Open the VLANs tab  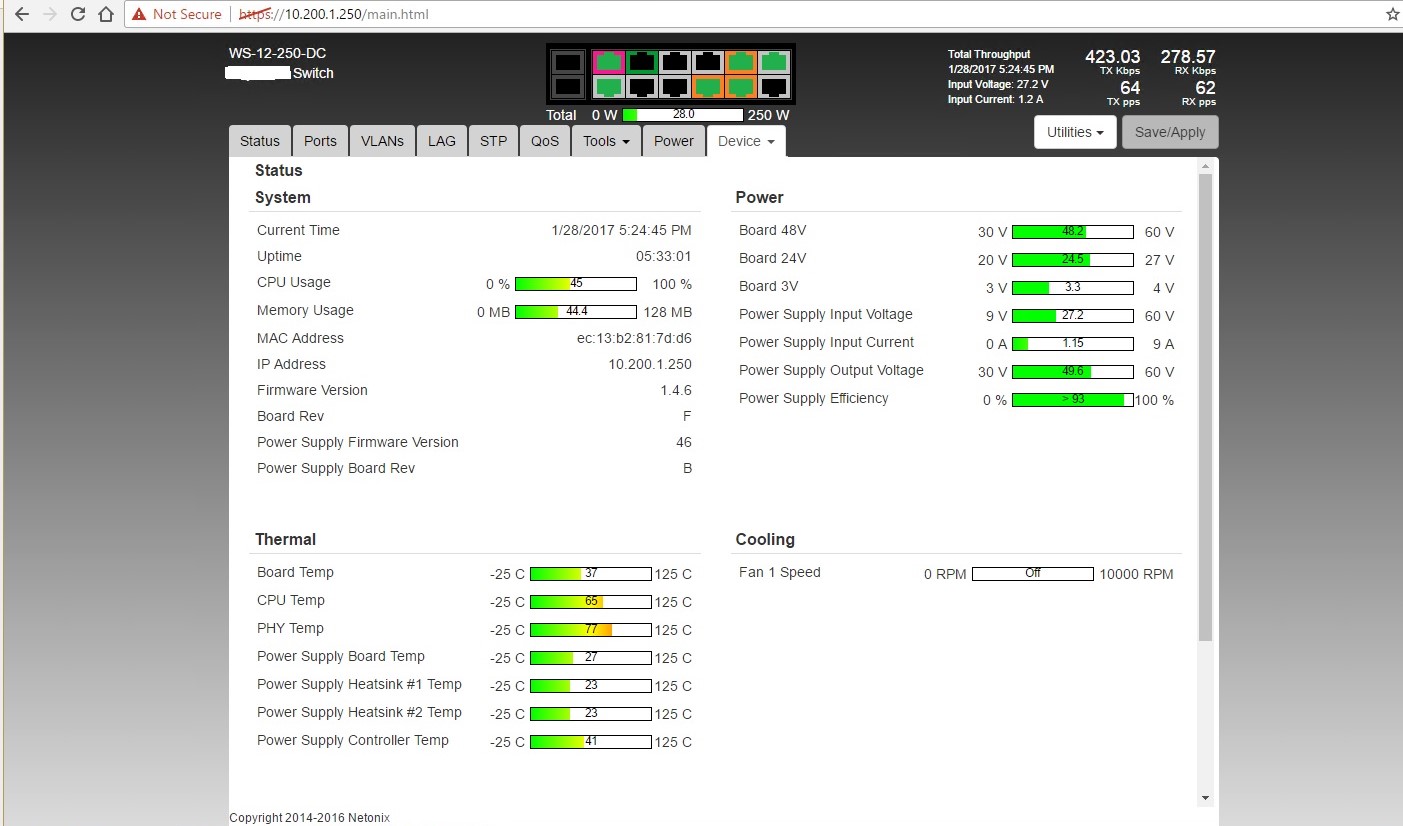tap(382, 141)
